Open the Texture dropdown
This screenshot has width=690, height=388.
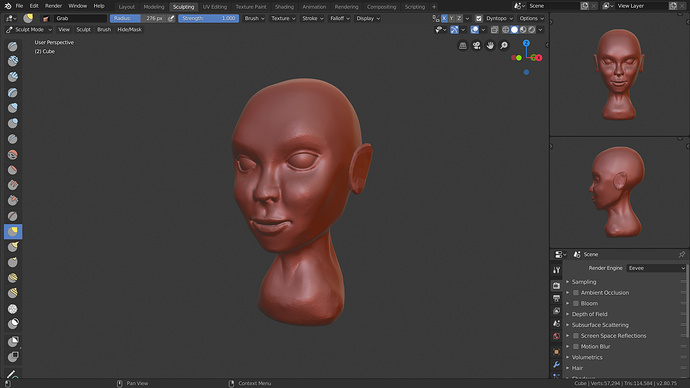point(283,18)
